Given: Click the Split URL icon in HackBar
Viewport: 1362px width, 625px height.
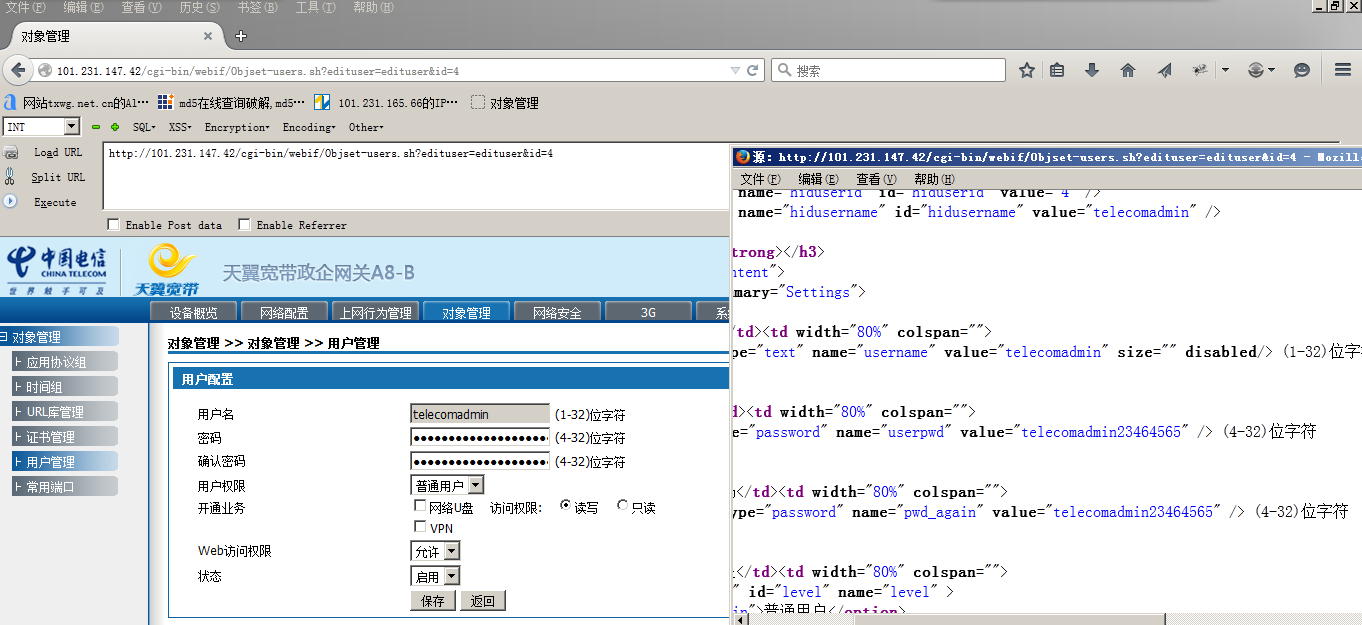Looking at the screenshot, I should click(x=11, y=177).
